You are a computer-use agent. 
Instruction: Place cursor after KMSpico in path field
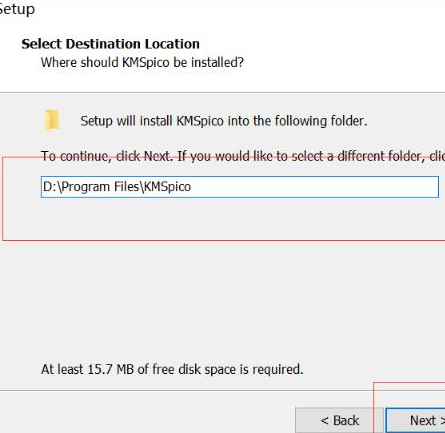(x=192, y=187)
